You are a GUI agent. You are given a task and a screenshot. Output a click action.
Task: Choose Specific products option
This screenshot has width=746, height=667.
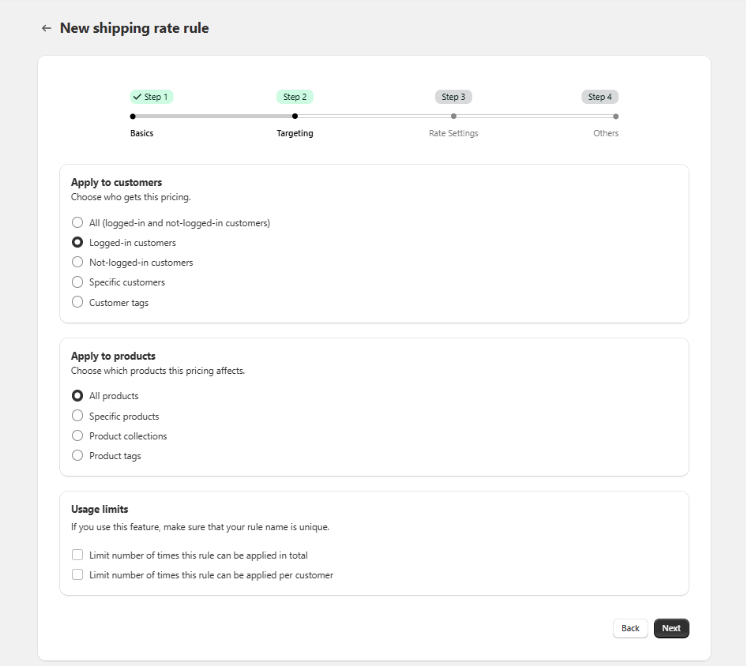click(x=78, y=416)
